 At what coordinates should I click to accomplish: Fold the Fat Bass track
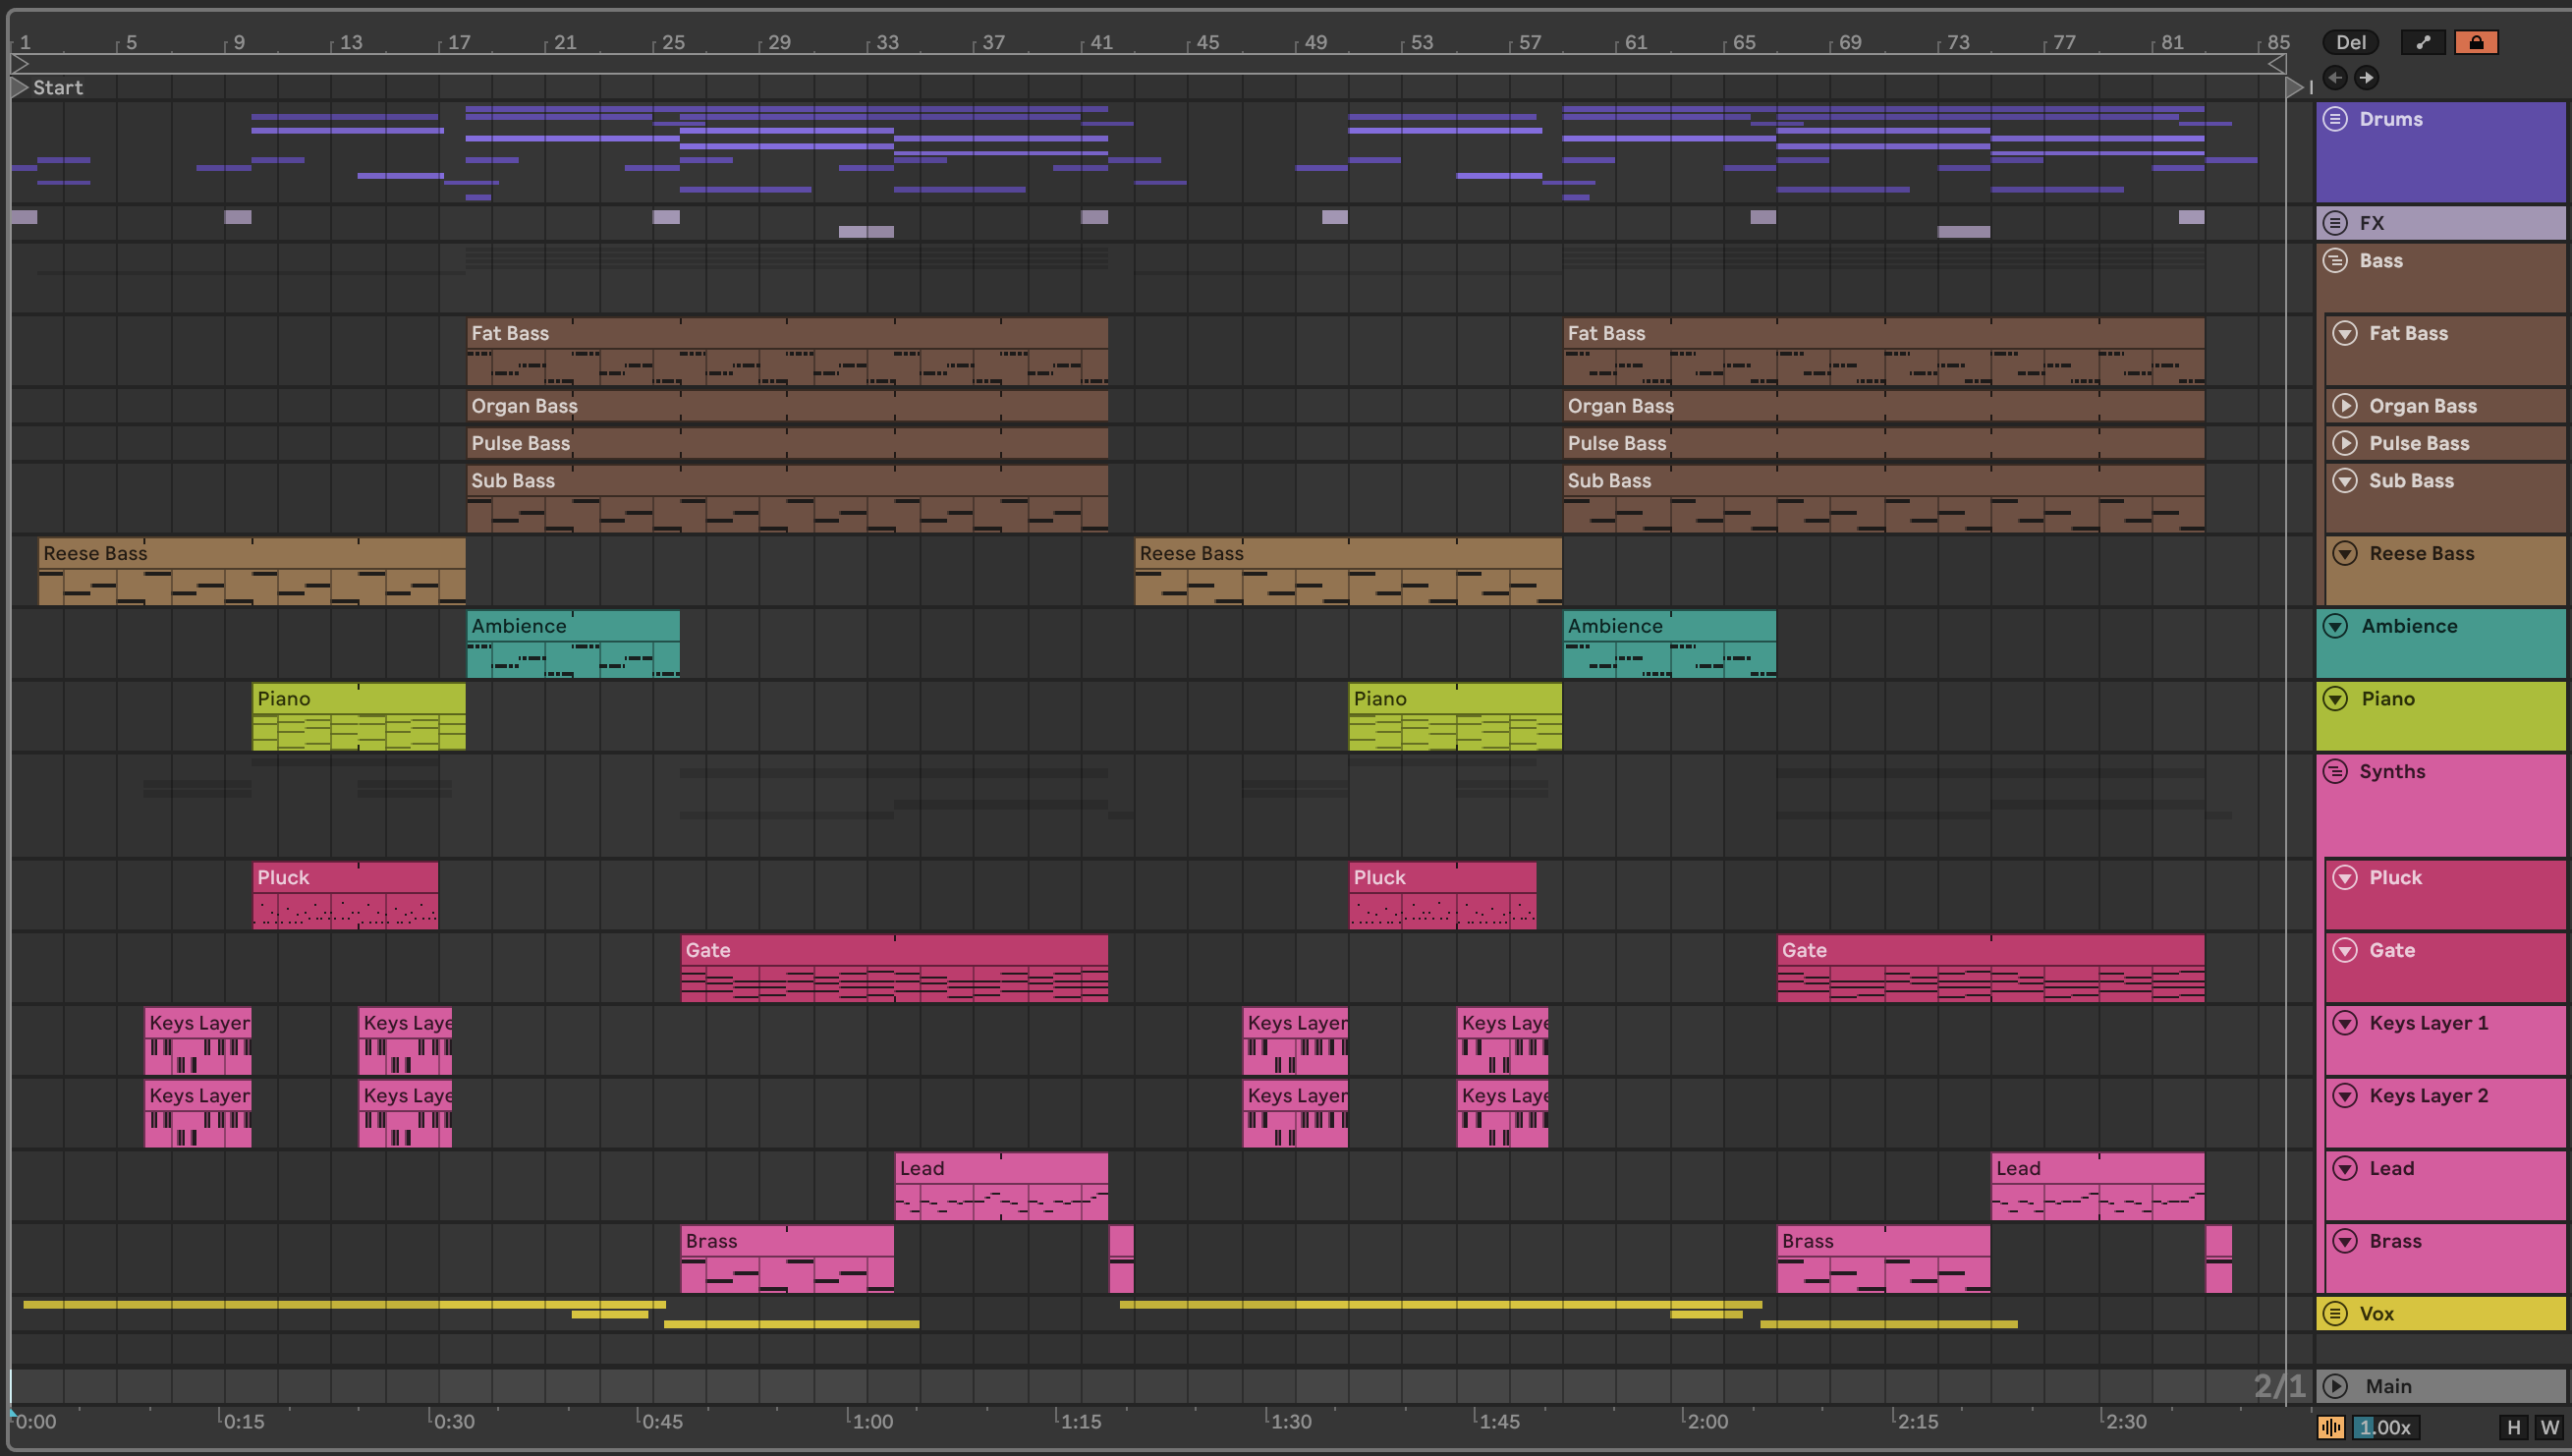click(x=2345, y=333)
